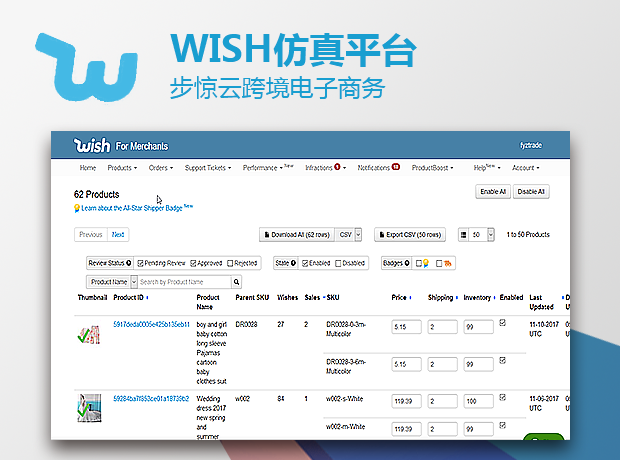Open the Support Tickets dropdown menu

[208, 168]
